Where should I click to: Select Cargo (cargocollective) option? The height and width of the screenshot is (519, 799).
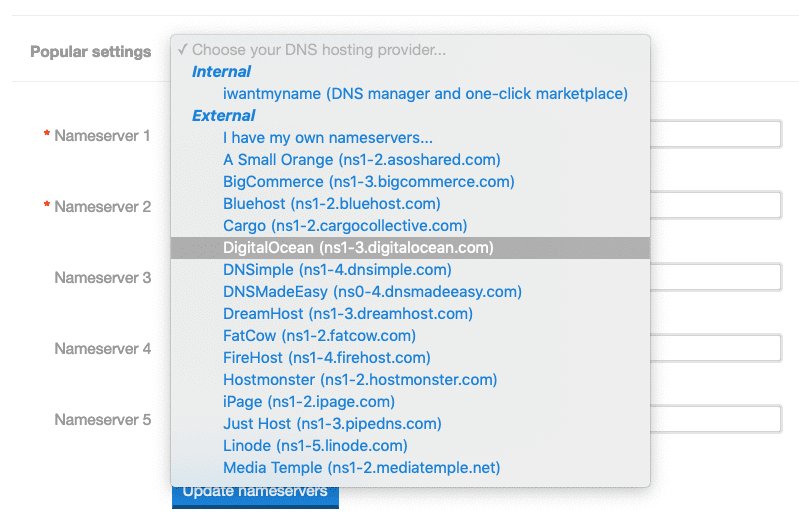click(345, 226)
